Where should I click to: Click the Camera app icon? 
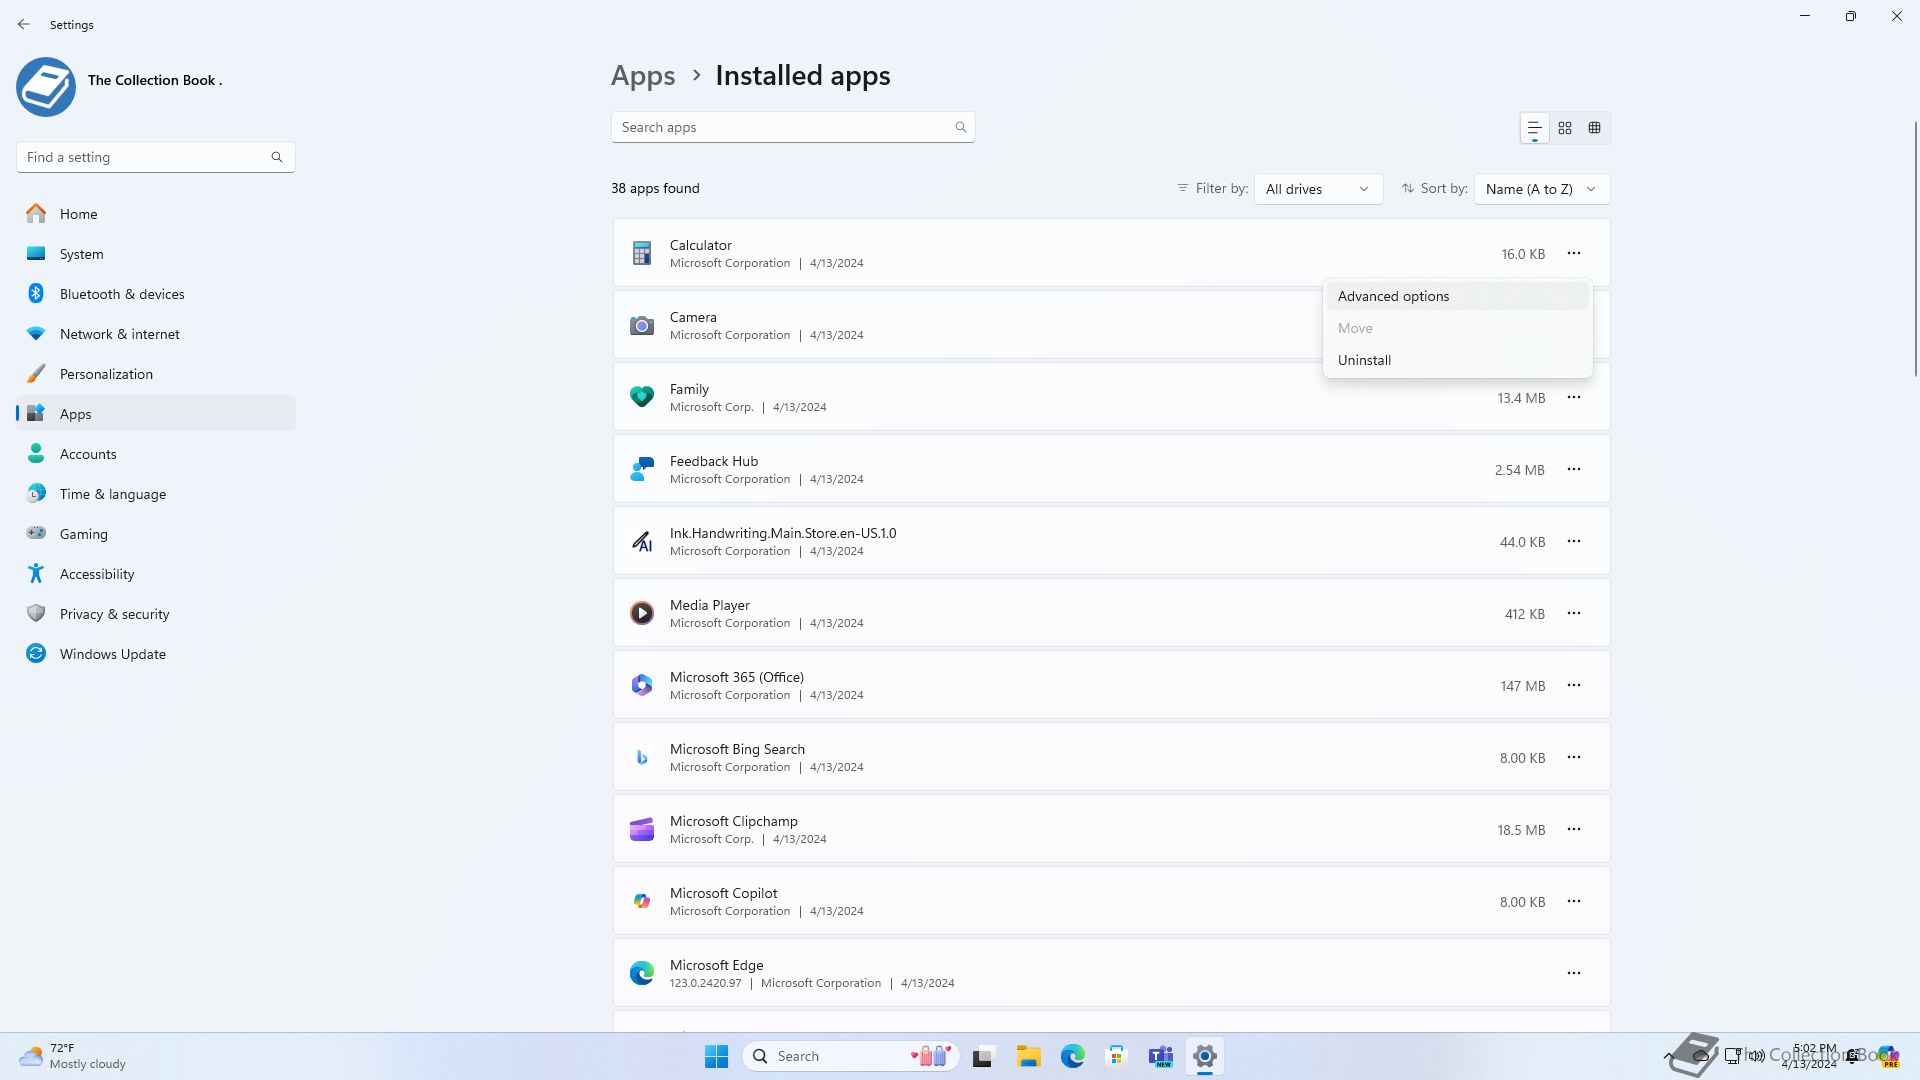click(x=642, y=325)
